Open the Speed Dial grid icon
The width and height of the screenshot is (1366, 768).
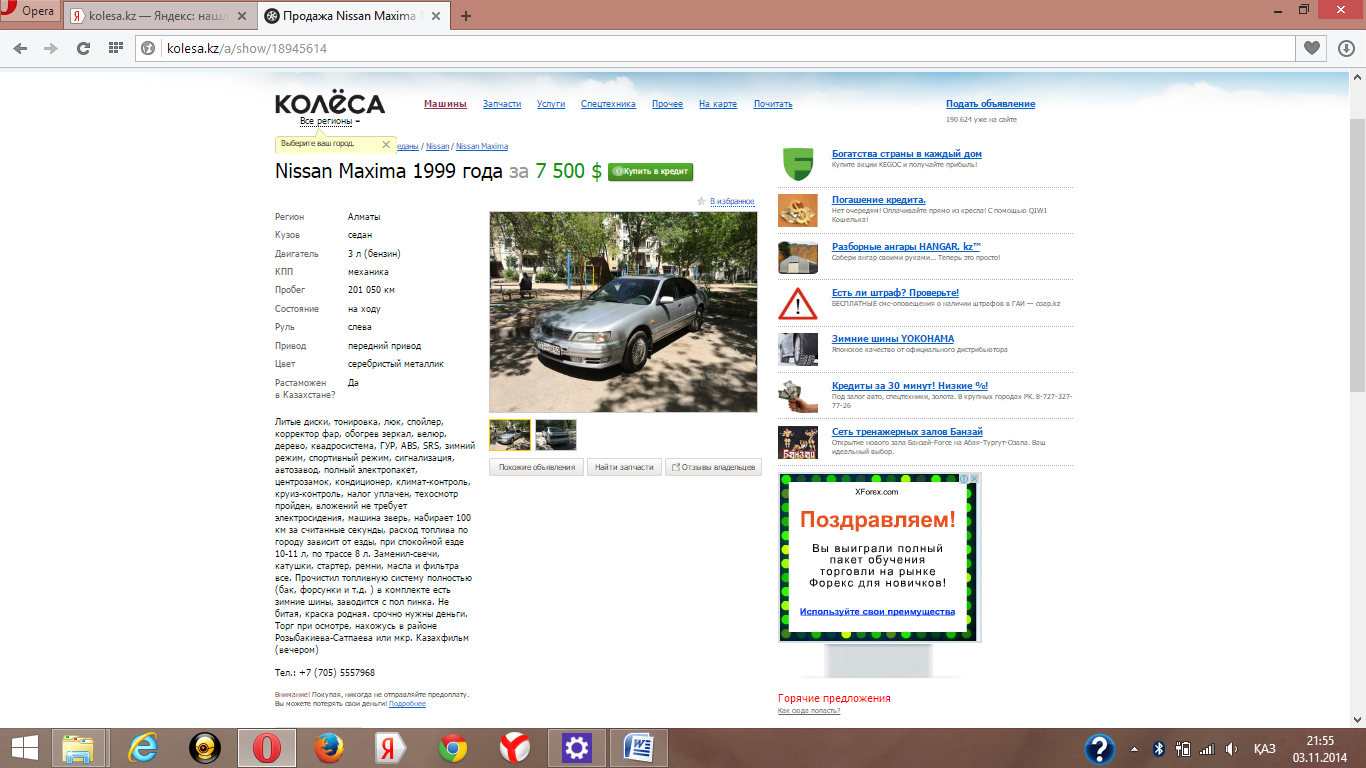tap(115, 48)
